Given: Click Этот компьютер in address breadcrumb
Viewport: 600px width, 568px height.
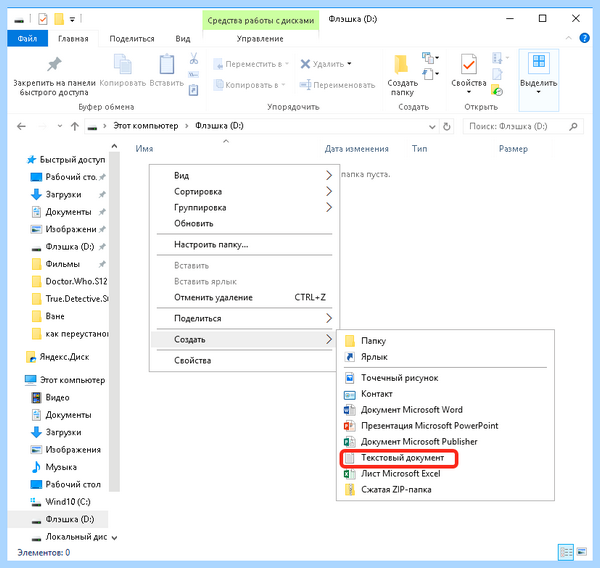Looking at the screenshot, I should point(145,126).
